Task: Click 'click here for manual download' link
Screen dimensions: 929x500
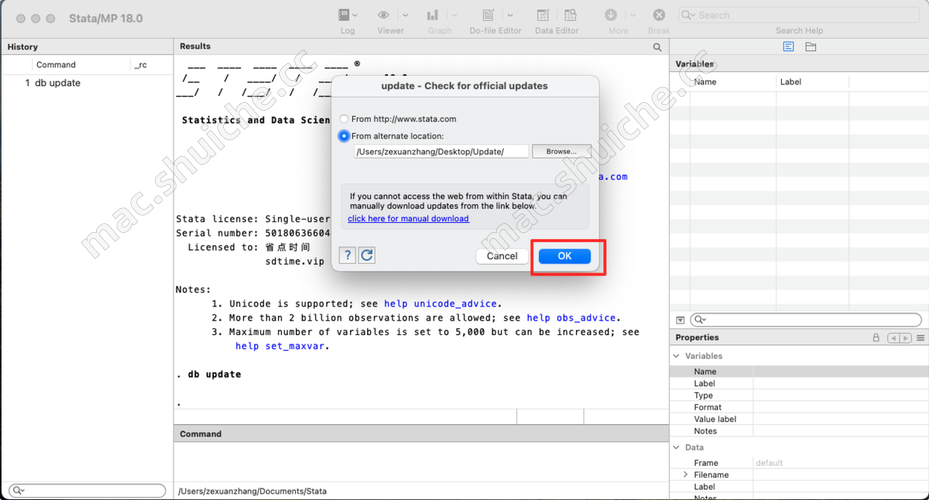Action: click(408, 219)
